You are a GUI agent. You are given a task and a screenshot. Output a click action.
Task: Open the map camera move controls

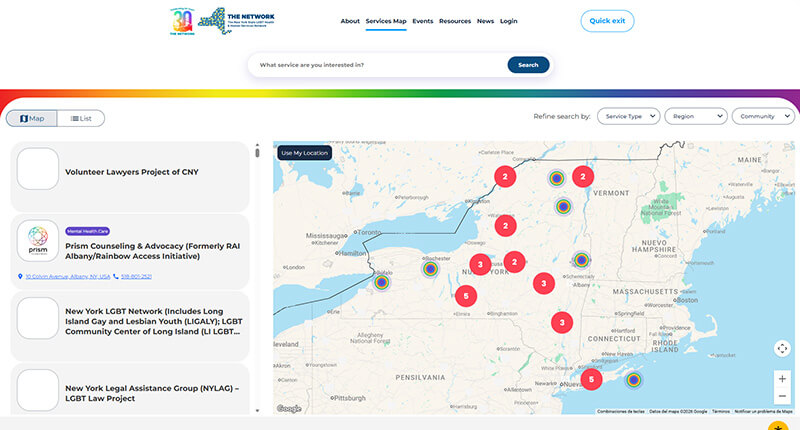(782, 348)
